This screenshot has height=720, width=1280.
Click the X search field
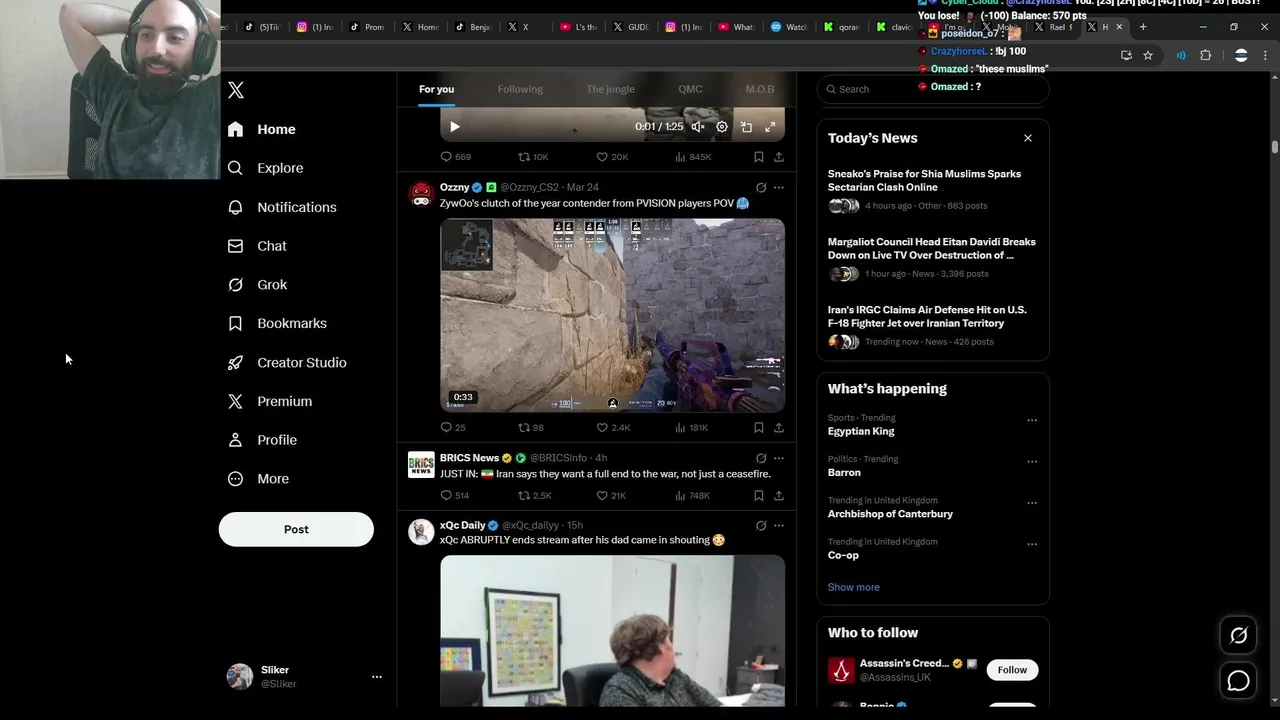pyautogui.click(x=933, y=89)
